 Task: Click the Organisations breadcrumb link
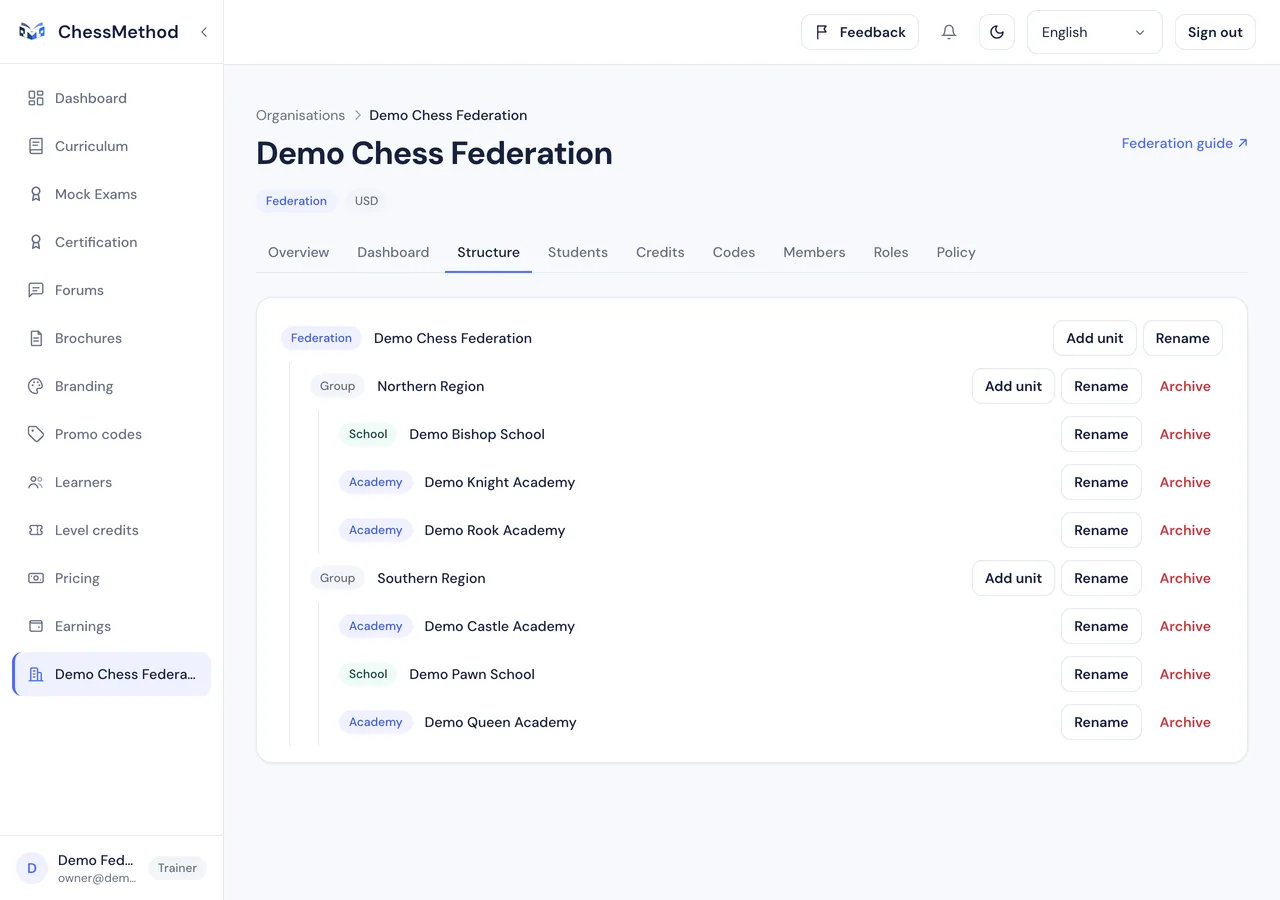point(300,115)
